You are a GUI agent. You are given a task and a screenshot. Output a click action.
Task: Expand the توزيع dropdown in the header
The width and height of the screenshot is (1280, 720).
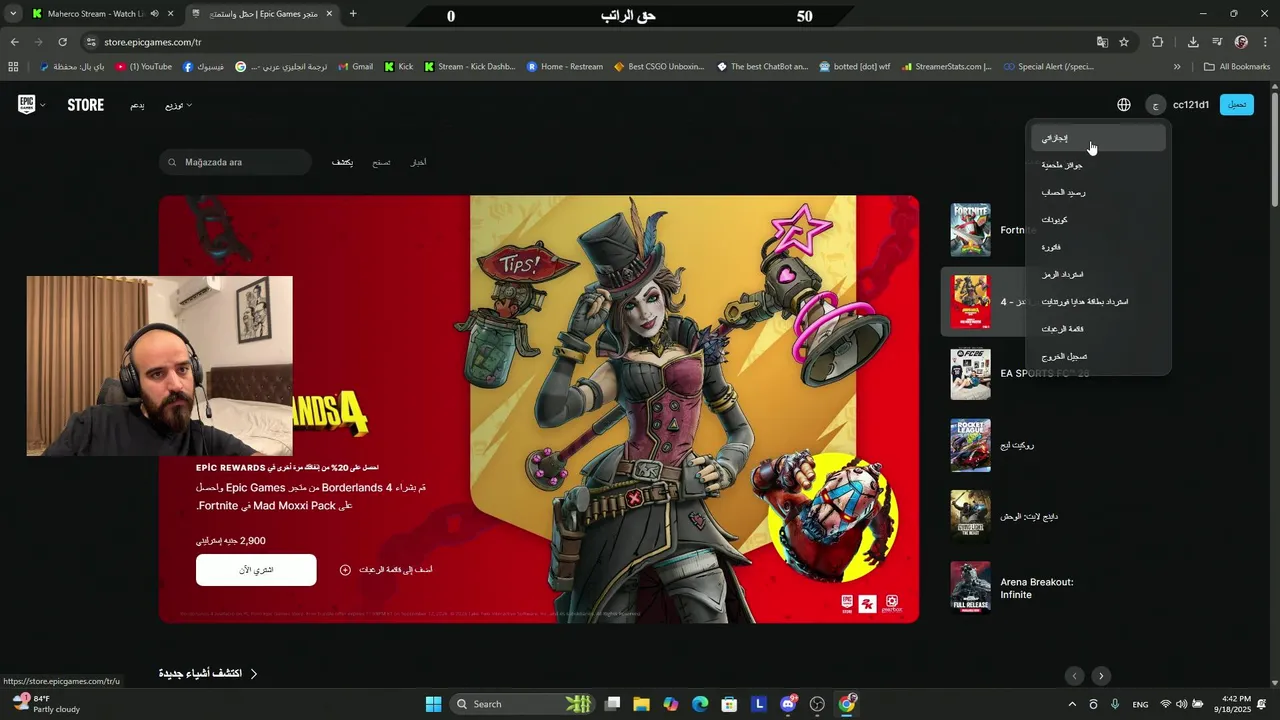point(179,105)
